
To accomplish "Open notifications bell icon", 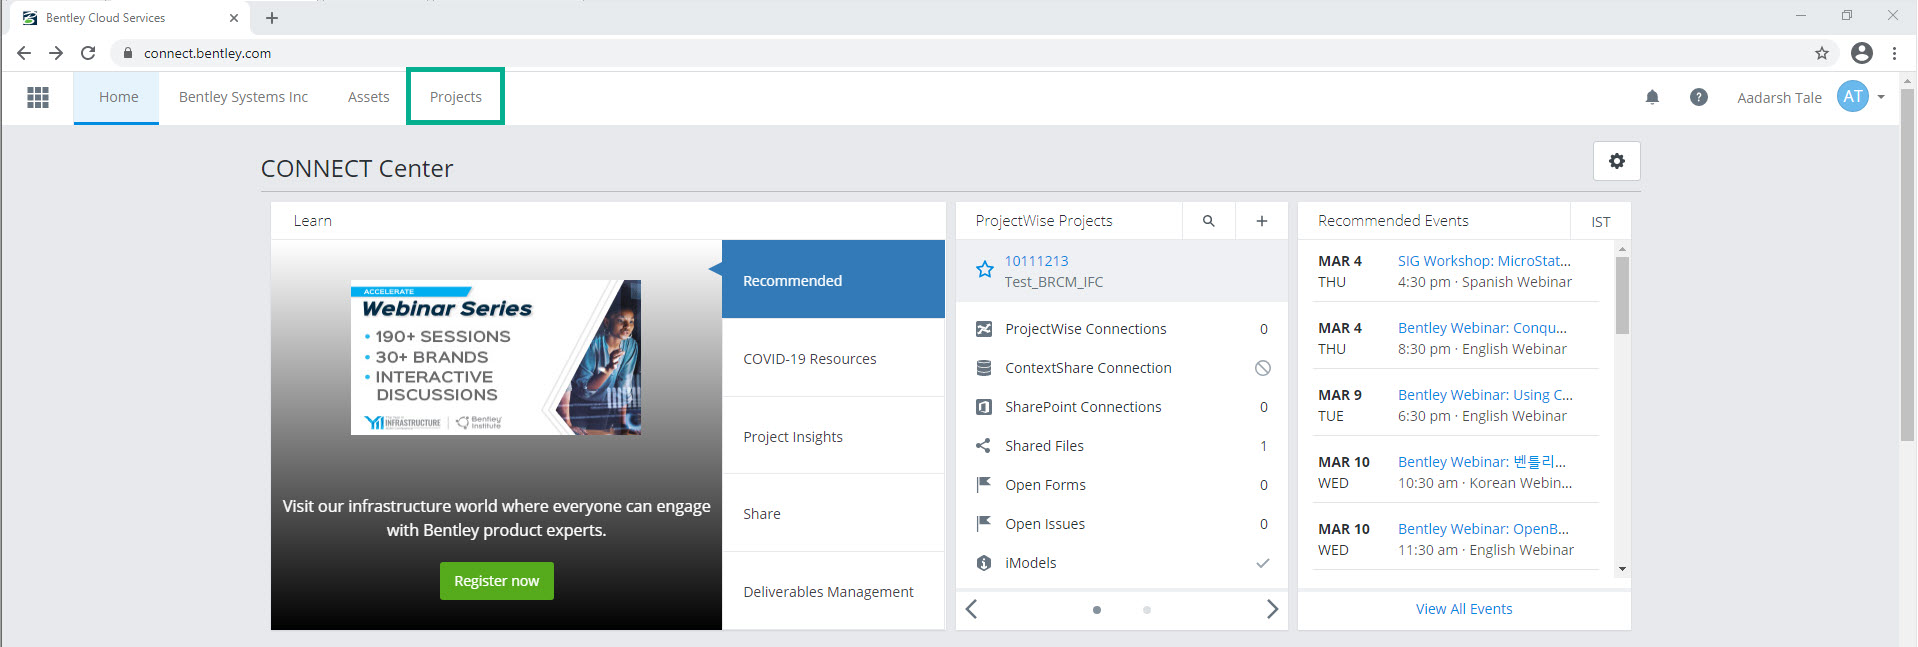I will click(1652, 97).
